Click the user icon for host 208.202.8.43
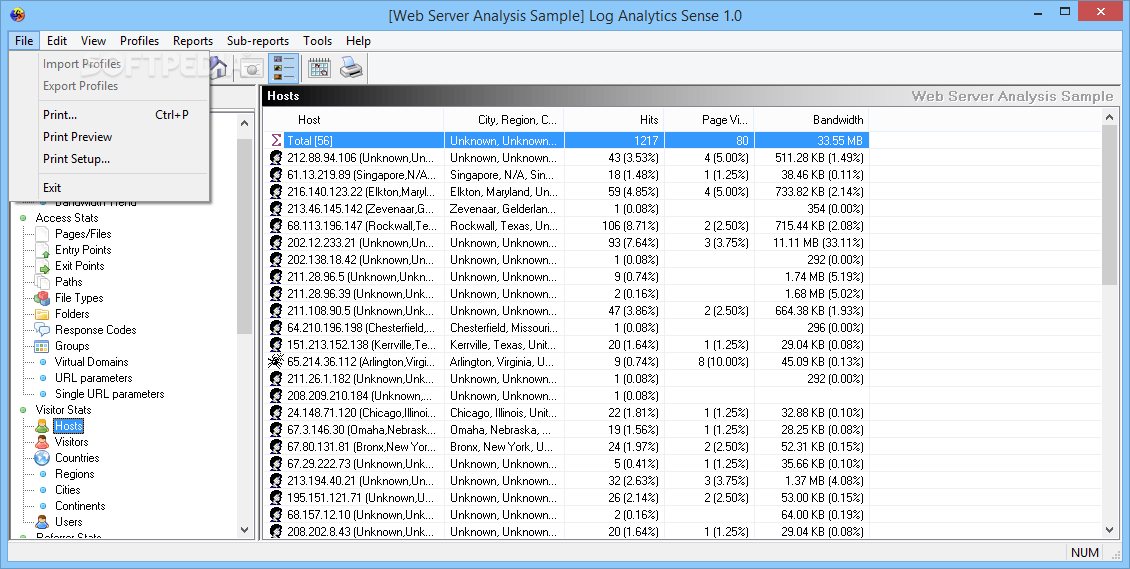 (275, 532)
